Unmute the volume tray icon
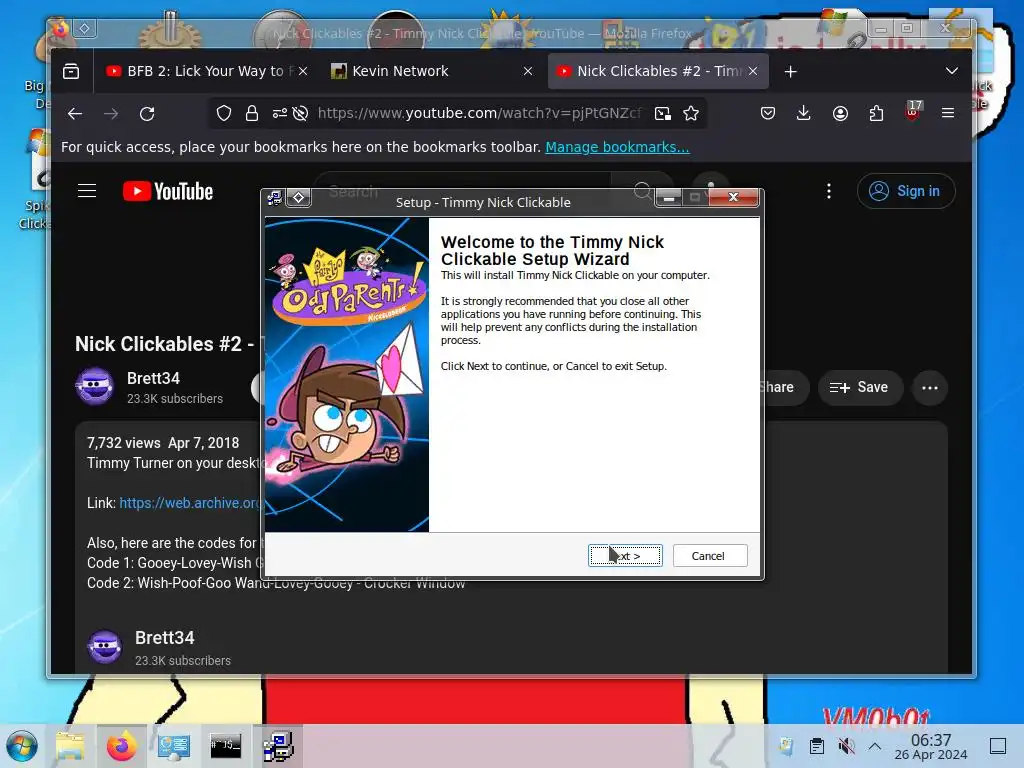Image resolution: width=1024 pixels, height=768 pixels. point(846,746)
